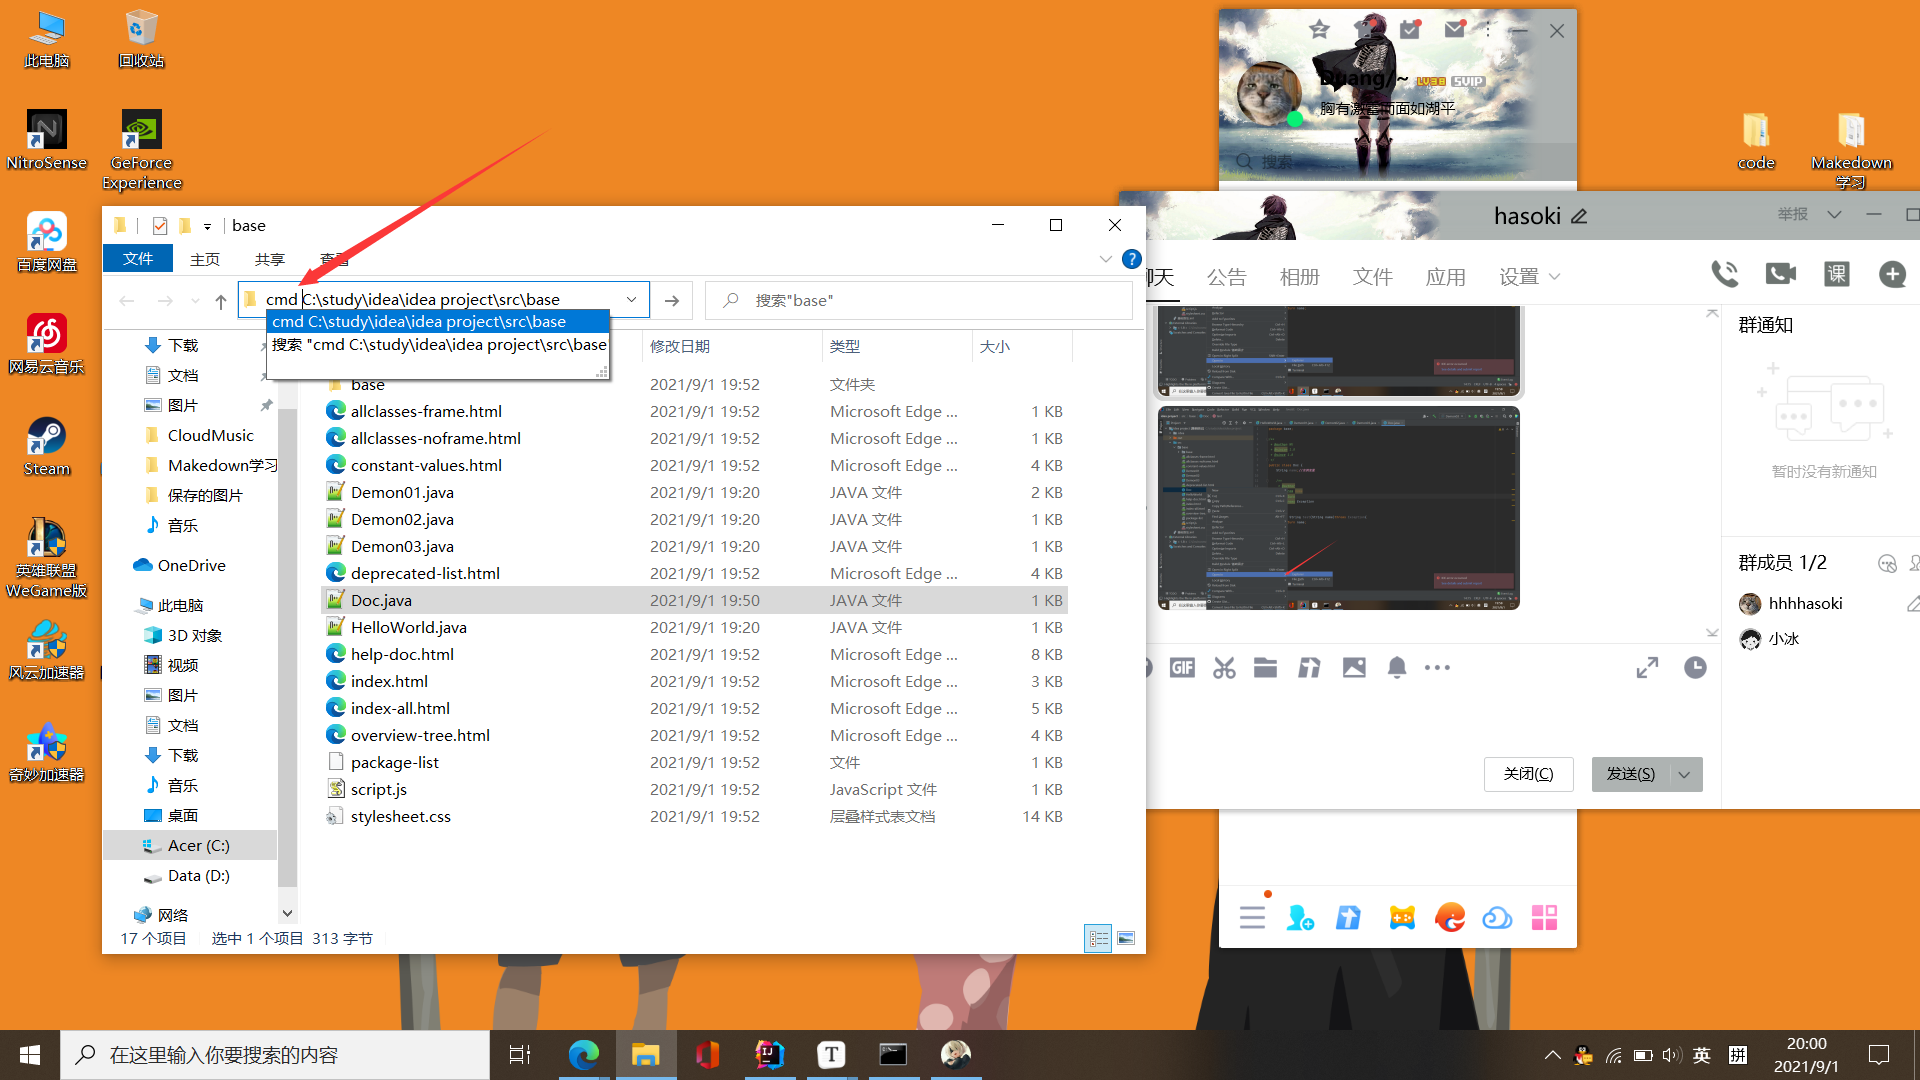Open the apps grid icon in QQ bottom bar
This screenshot has width=1920, height=1080.
pyautogui.click(x=1544, y=917)
